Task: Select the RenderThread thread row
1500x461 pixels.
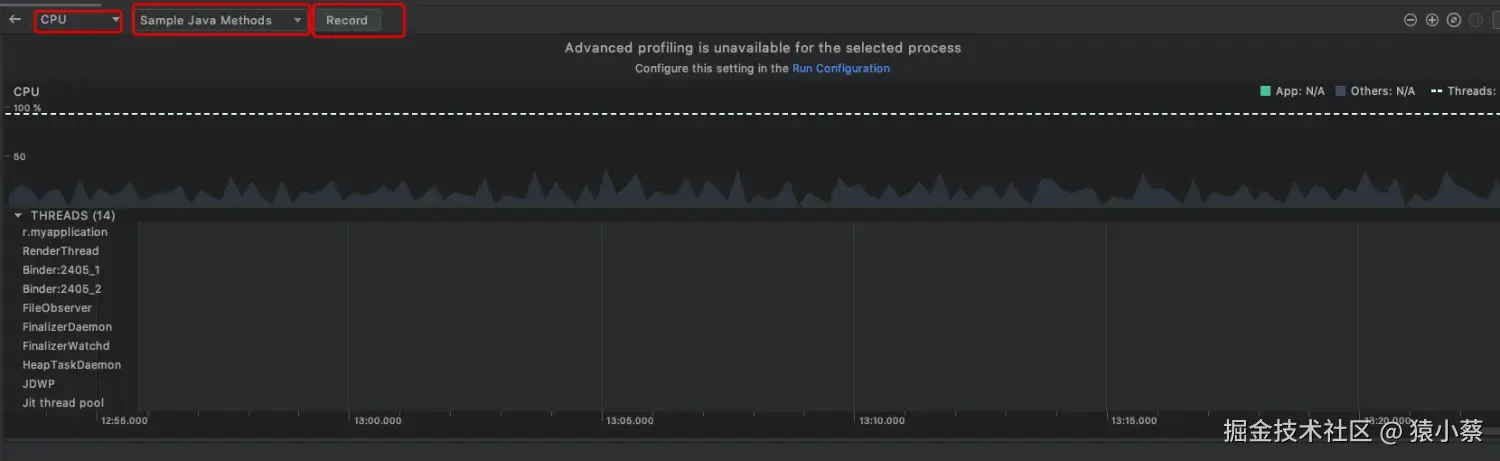Action: point(61,251)
